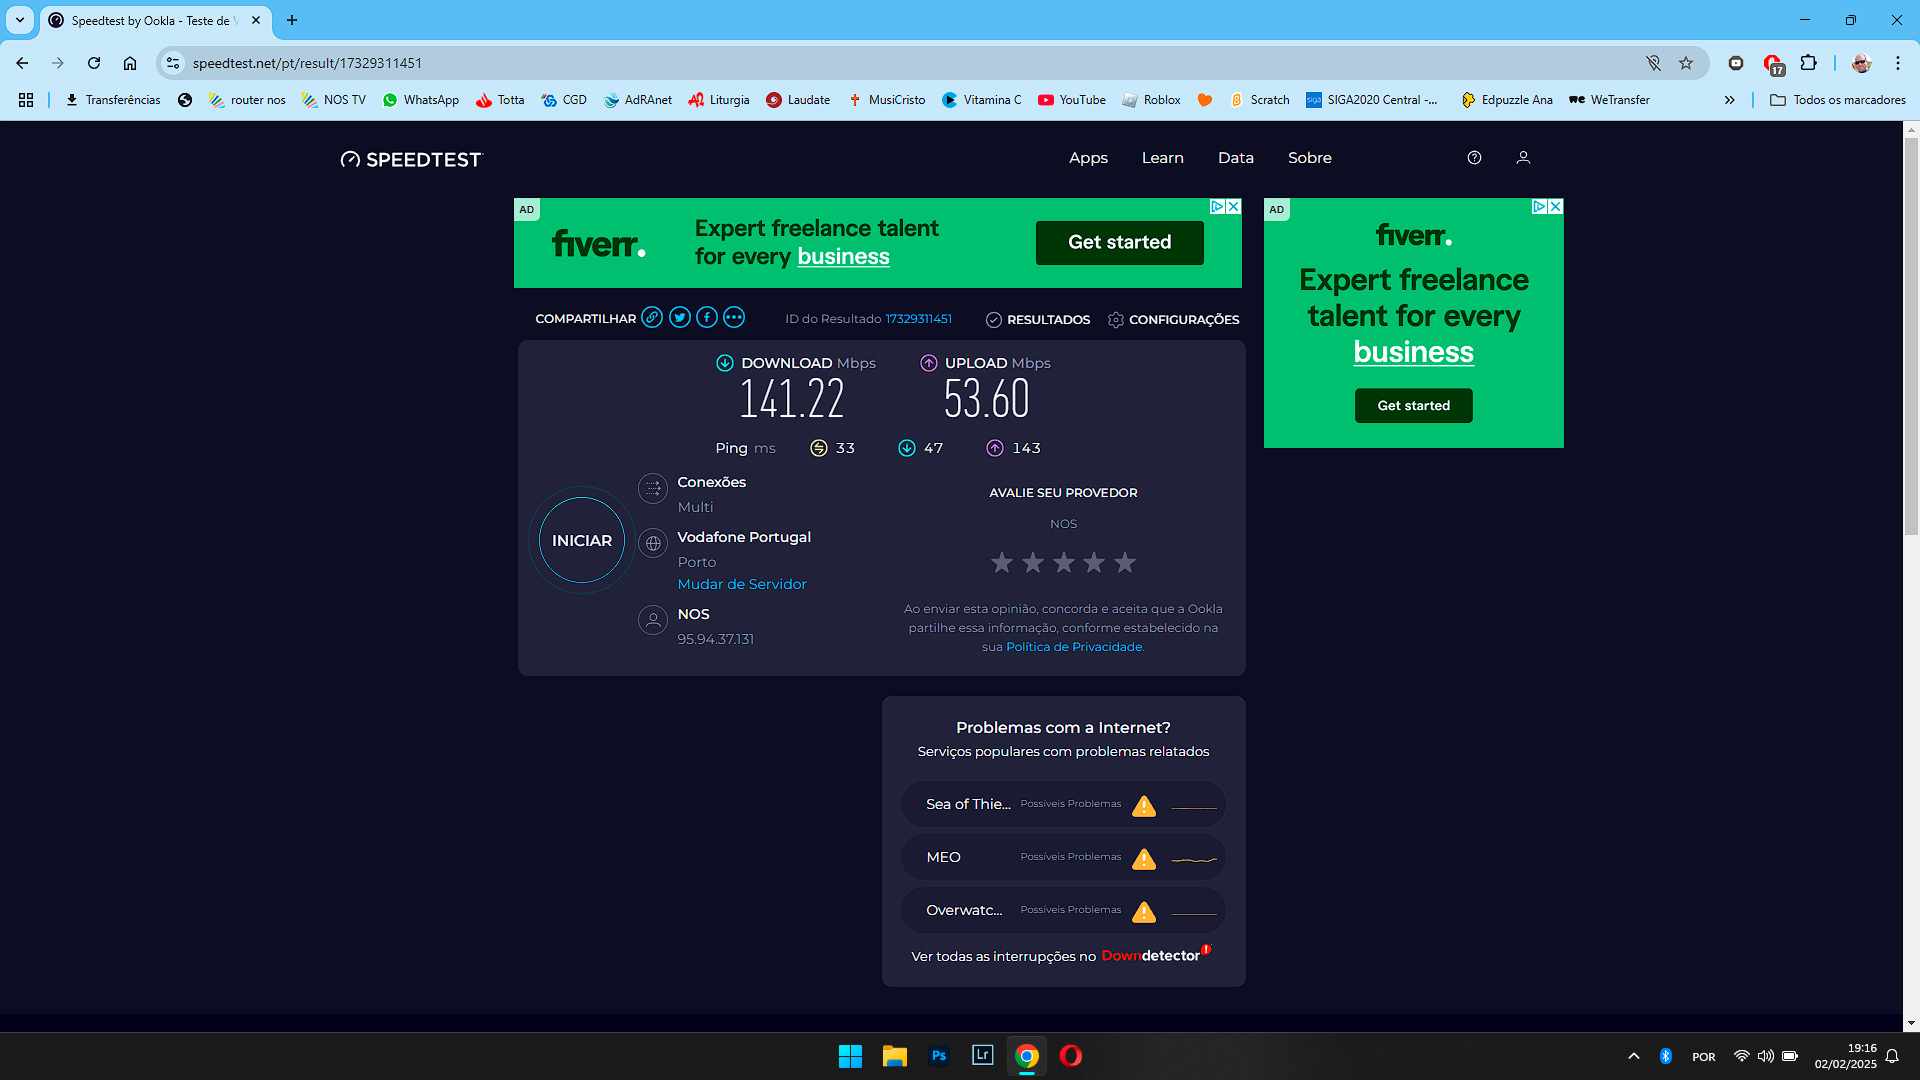Open the Chrome profile avatar
The width and height of the screenshot is (1920, 1080).
[1861, 63]
